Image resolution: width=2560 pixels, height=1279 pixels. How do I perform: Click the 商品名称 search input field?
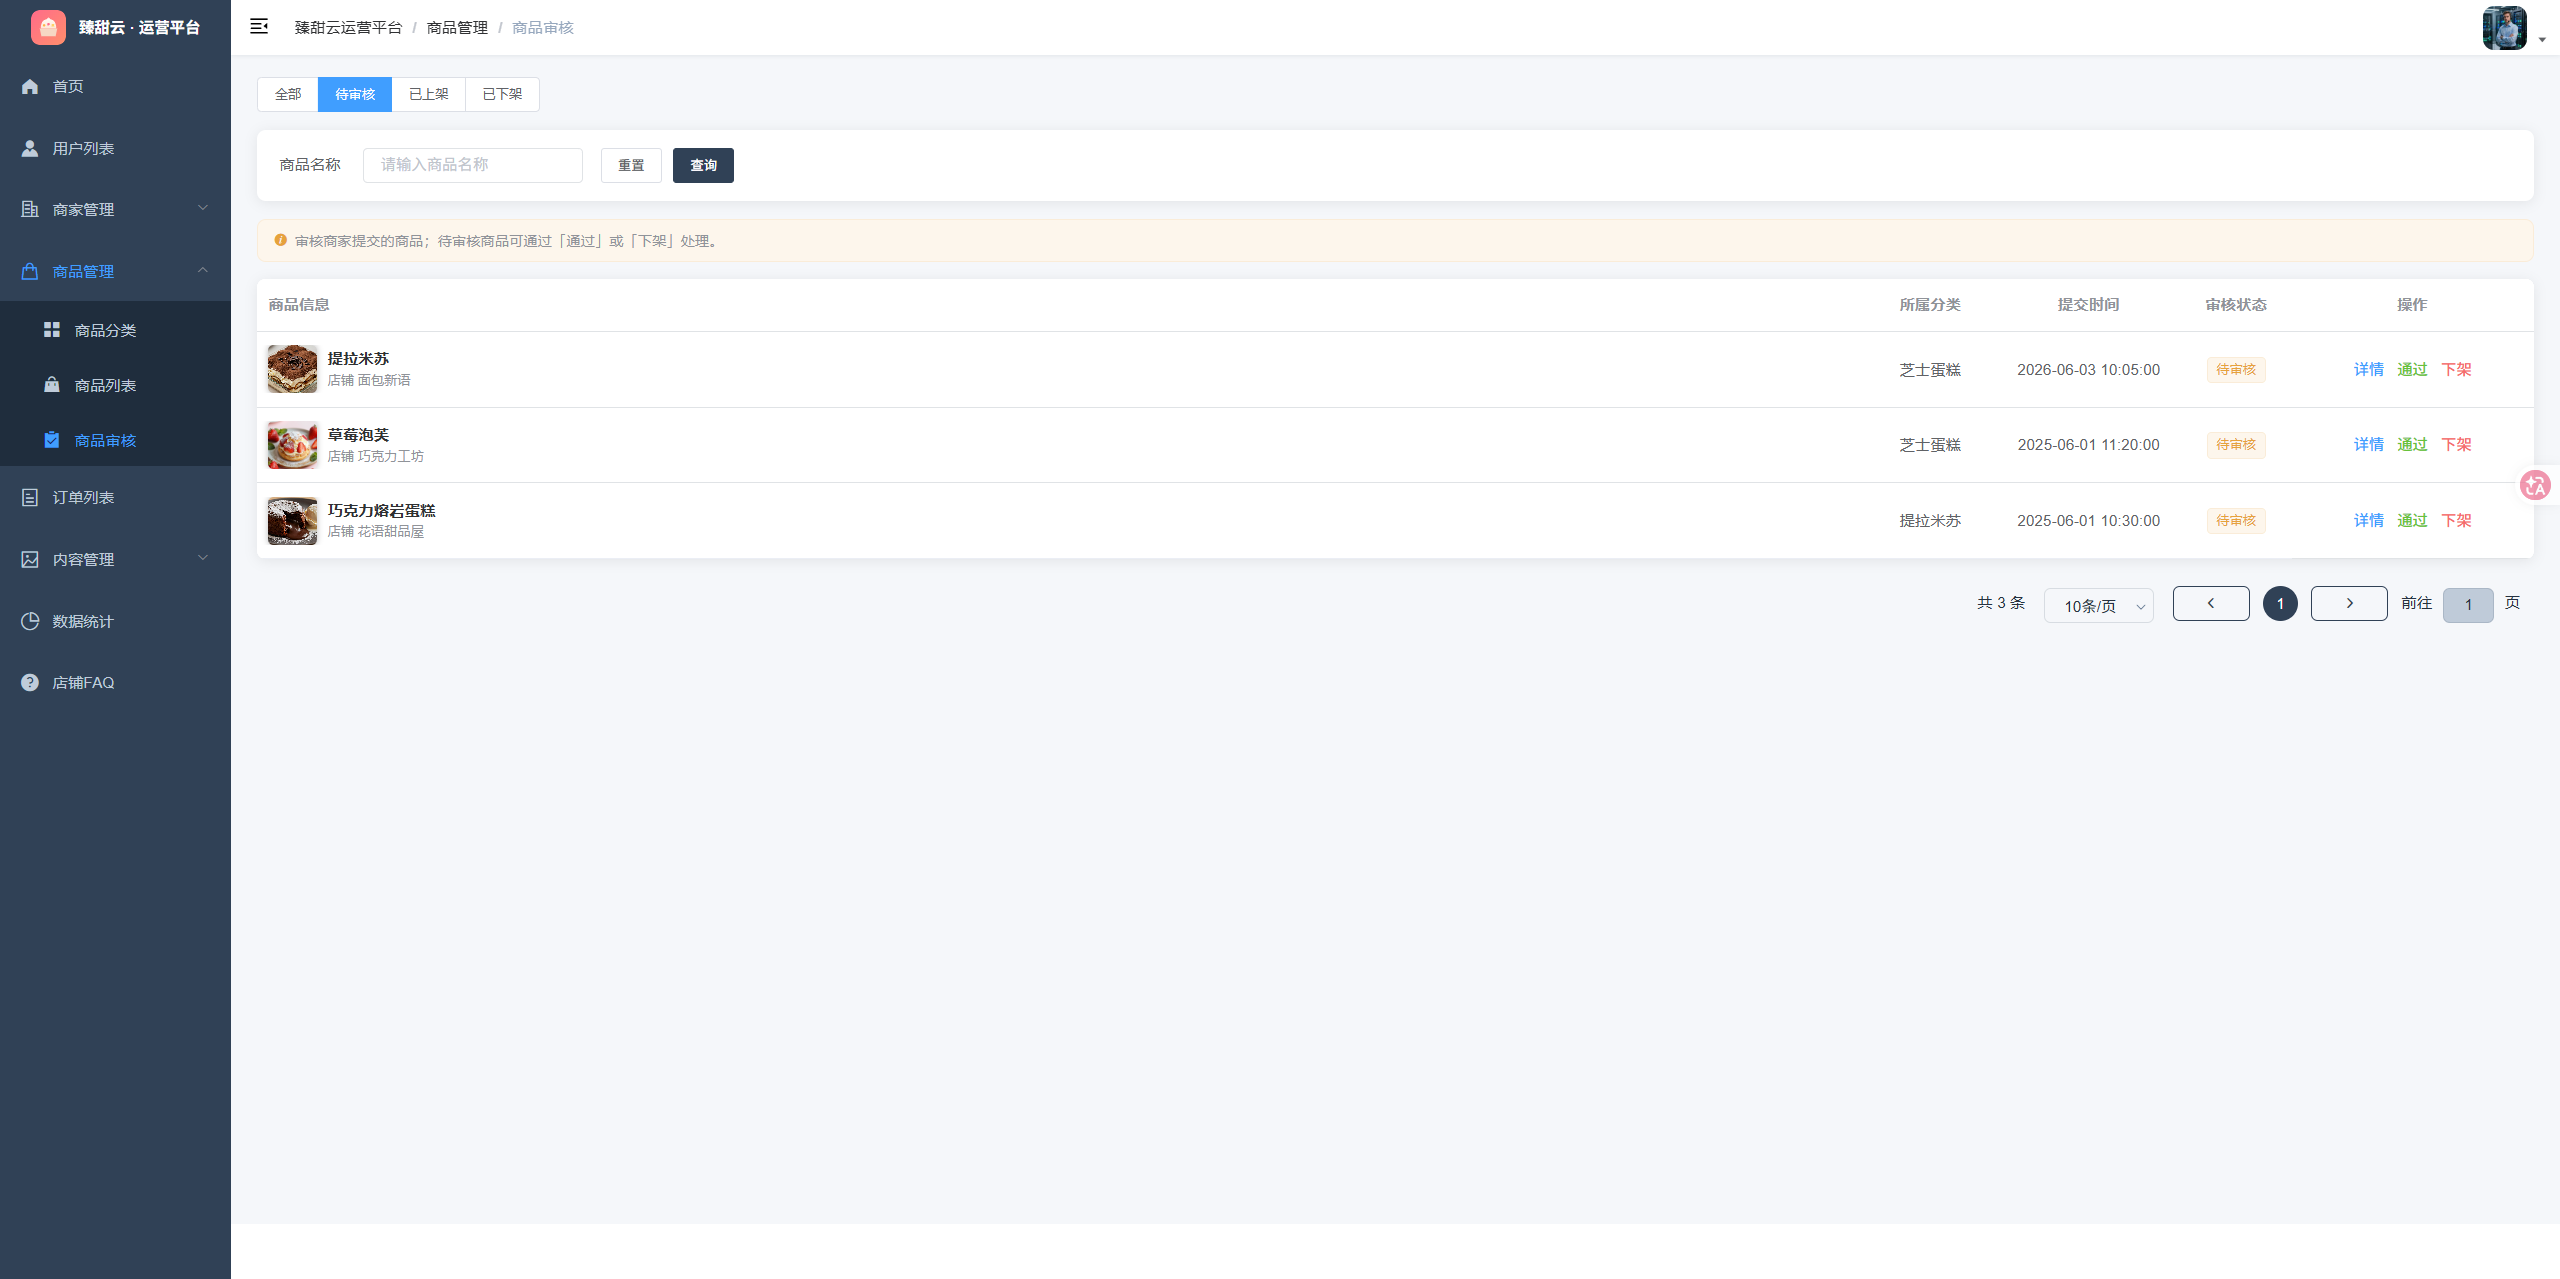(x=473, y=165)
